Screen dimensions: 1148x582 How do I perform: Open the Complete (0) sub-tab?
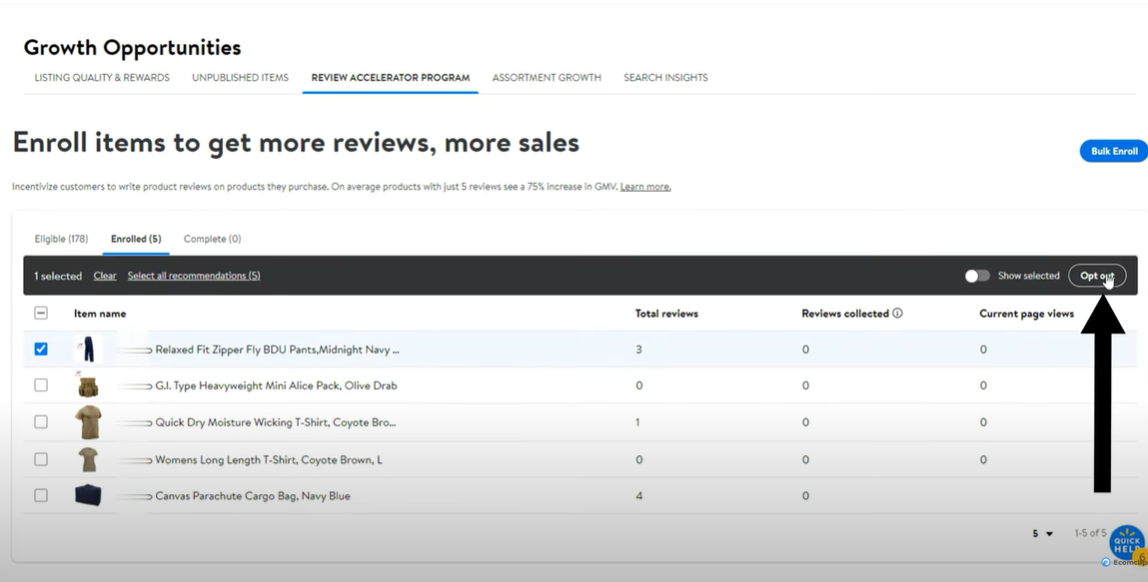coord(212,239)
